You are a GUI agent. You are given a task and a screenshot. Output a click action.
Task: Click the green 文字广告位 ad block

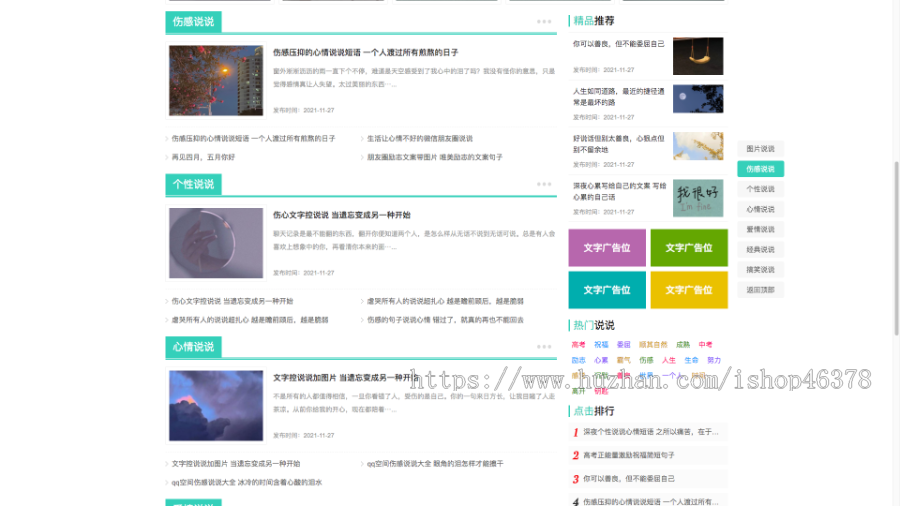click(x=689, y=248)
